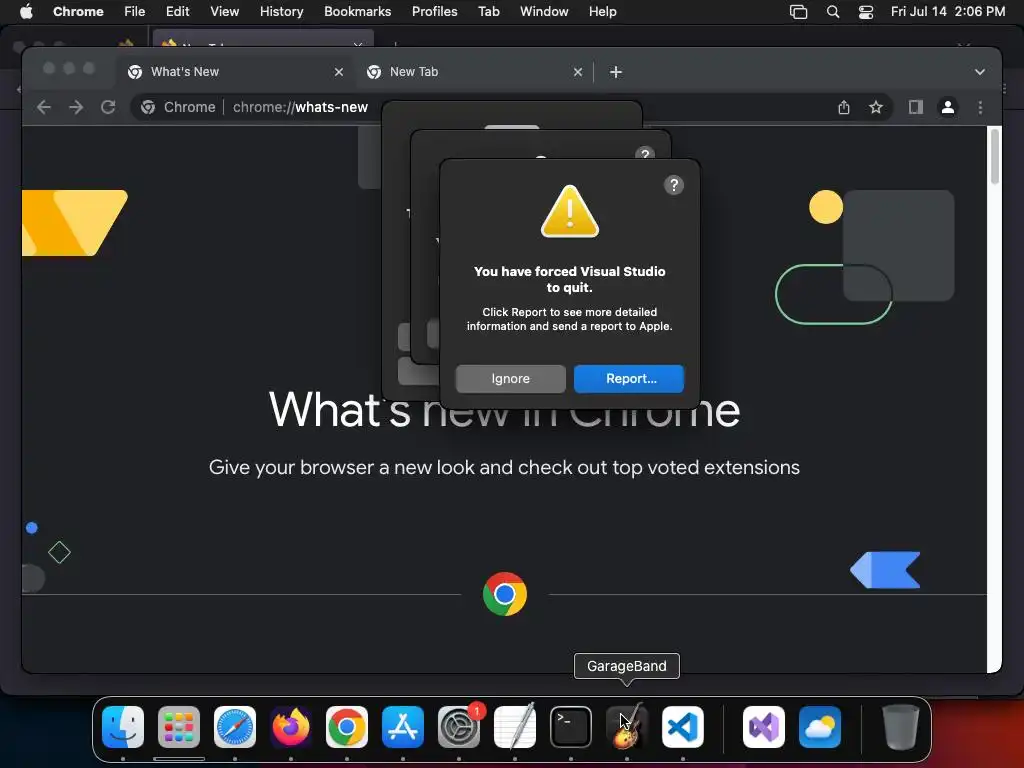The height and width of the screenshot is (768, 1024).
Task: Open Launchpad from the Dock
Action: pyautogui.click(x=179, y=727)
